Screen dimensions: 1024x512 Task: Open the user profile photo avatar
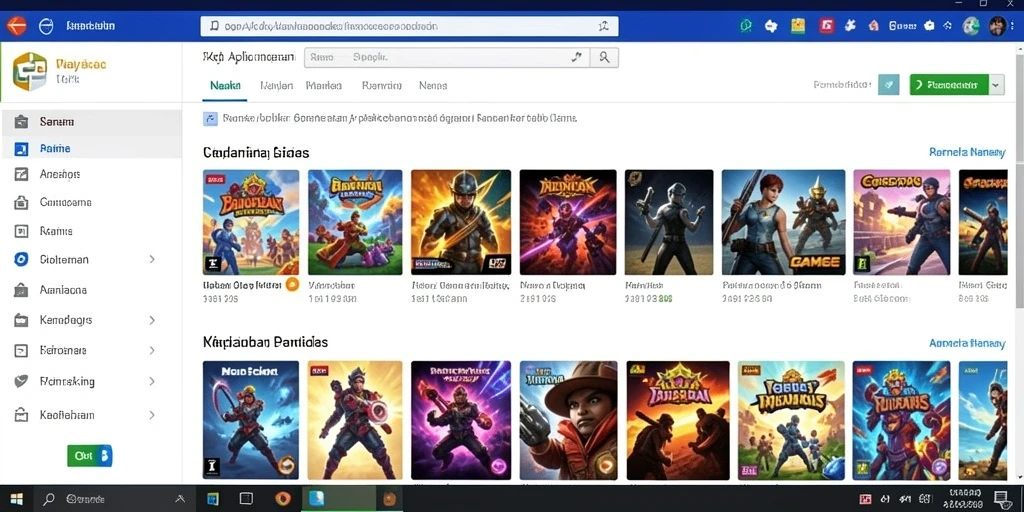pos(997,26)
